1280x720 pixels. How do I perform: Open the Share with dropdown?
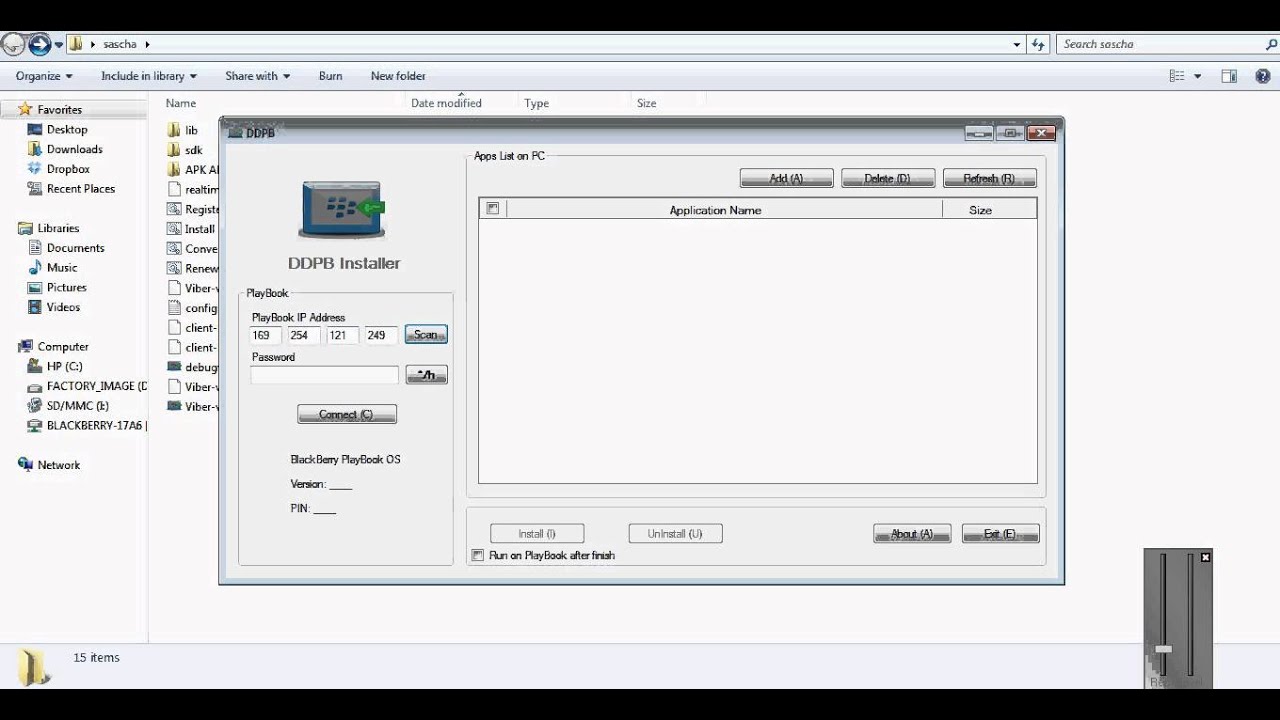pyautogui.click(x=258, y=76)
